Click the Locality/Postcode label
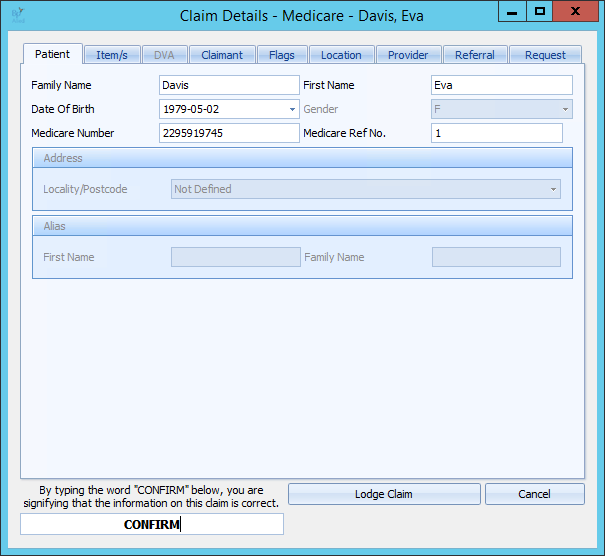Screen dimensions: 605x556 85,189
